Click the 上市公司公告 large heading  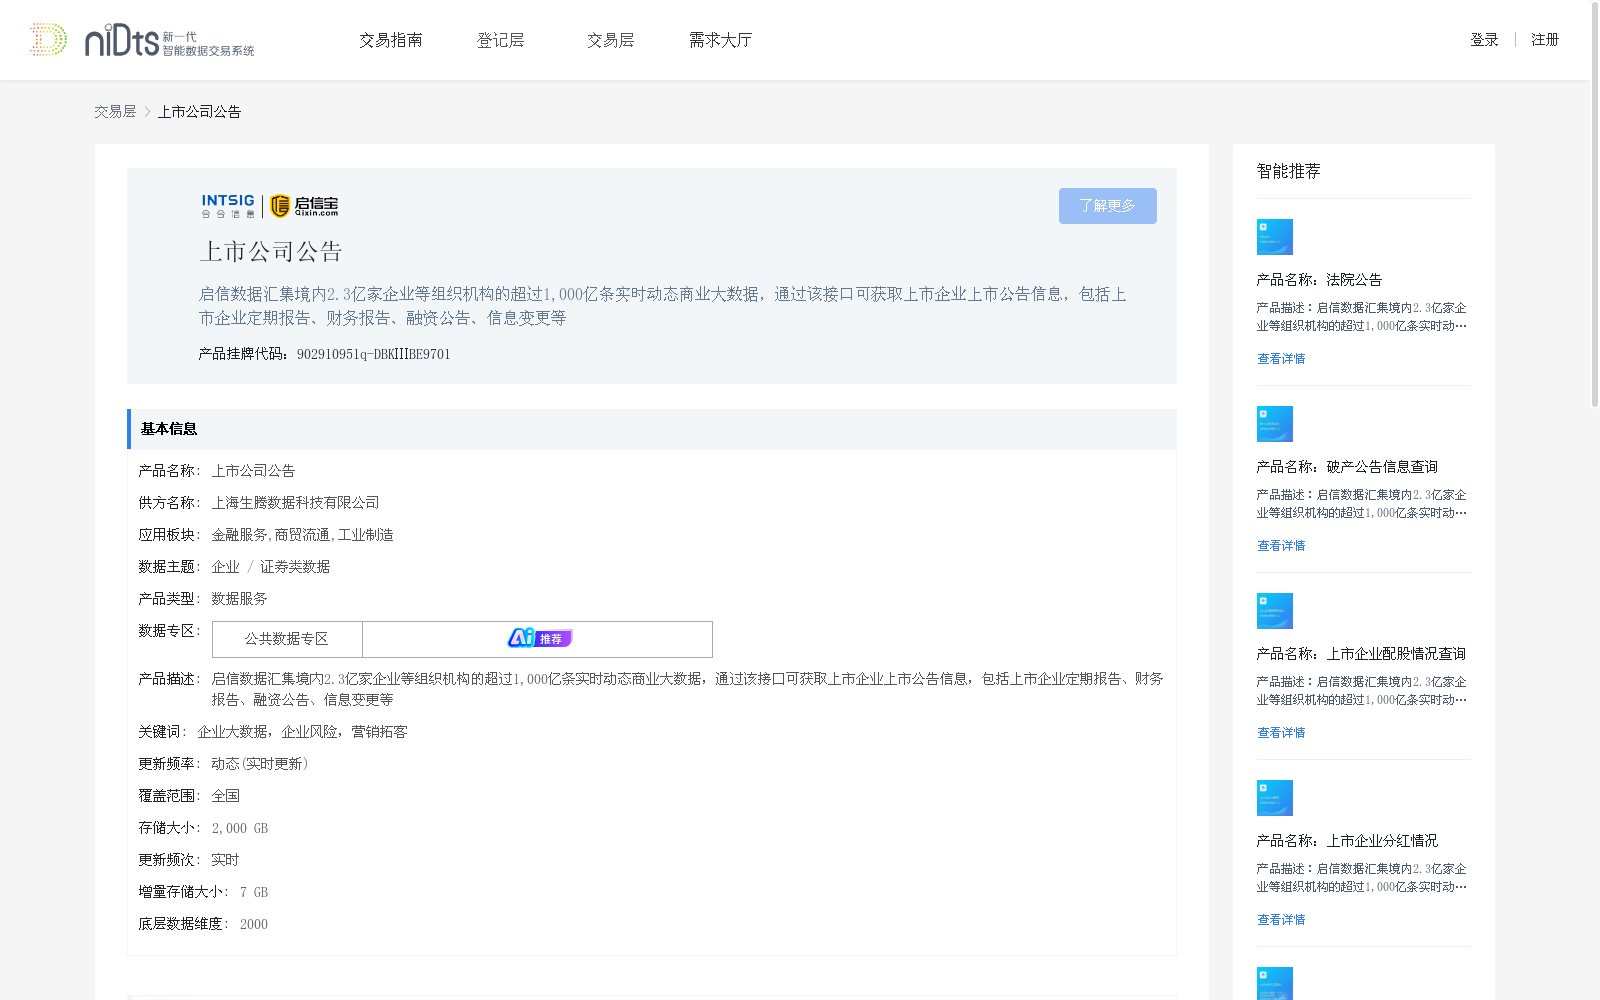tap(271, 252)
